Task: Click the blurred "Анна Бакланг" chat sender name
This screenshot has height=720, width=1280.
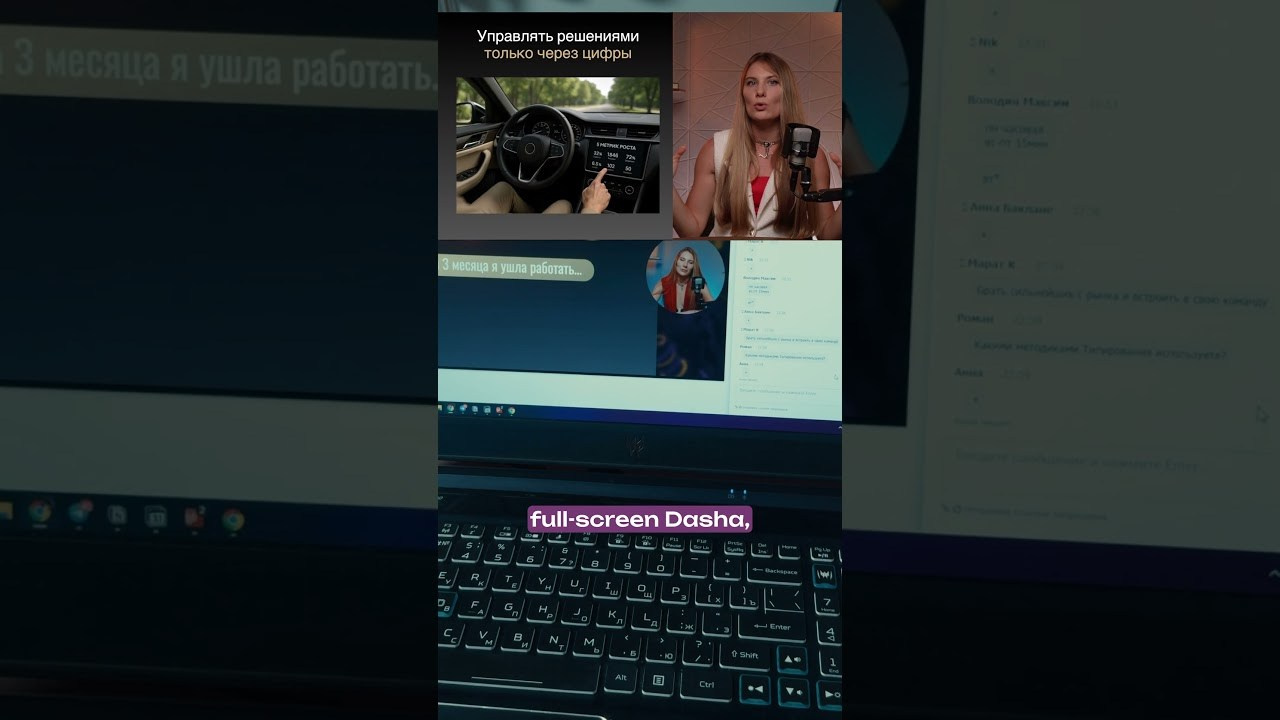Action: 1010,208
